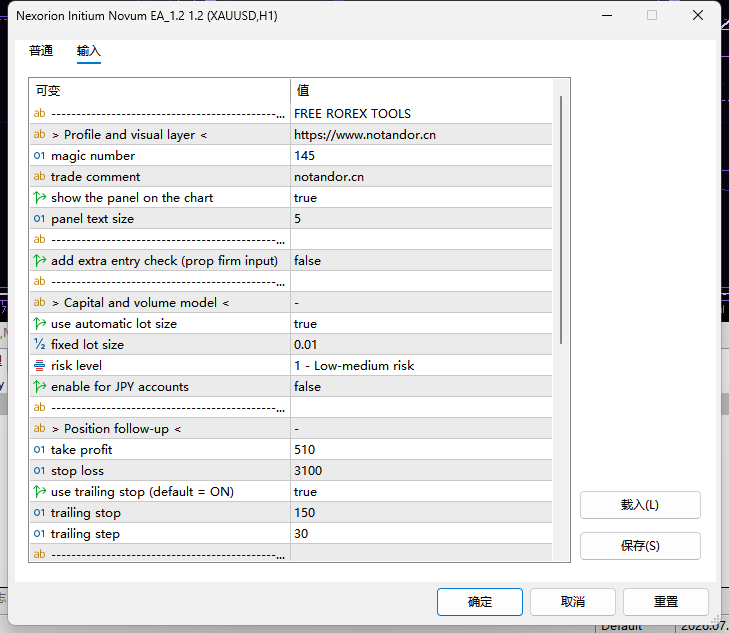
Task: Switch to the 普通 tab
Action: 41,51
